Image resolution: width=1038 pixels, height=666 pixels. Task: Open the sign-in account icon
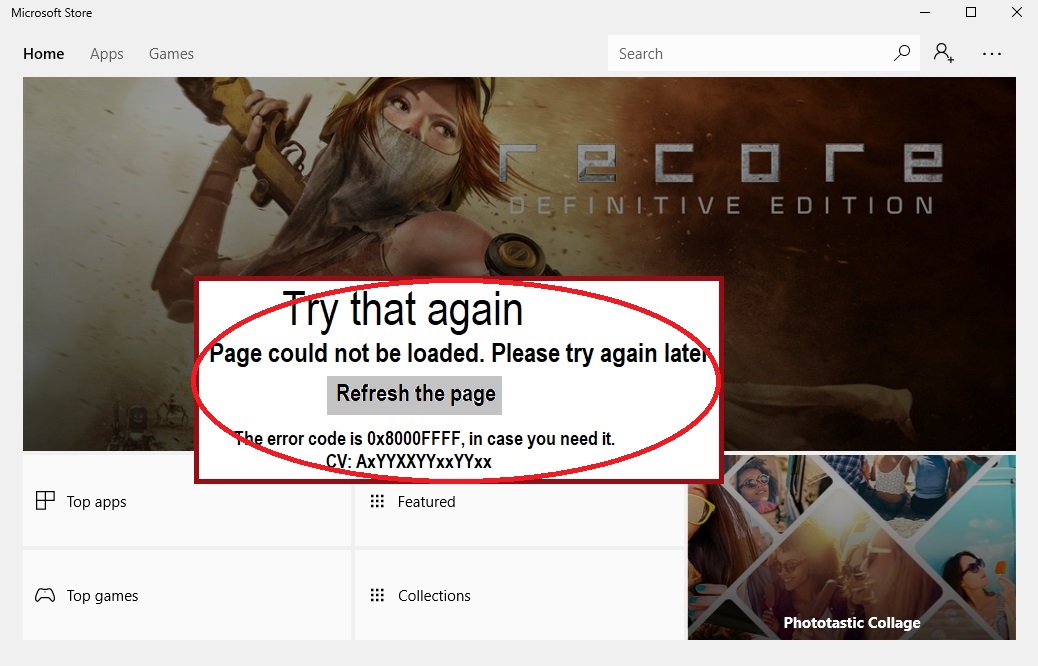click(x=943, y=53)
